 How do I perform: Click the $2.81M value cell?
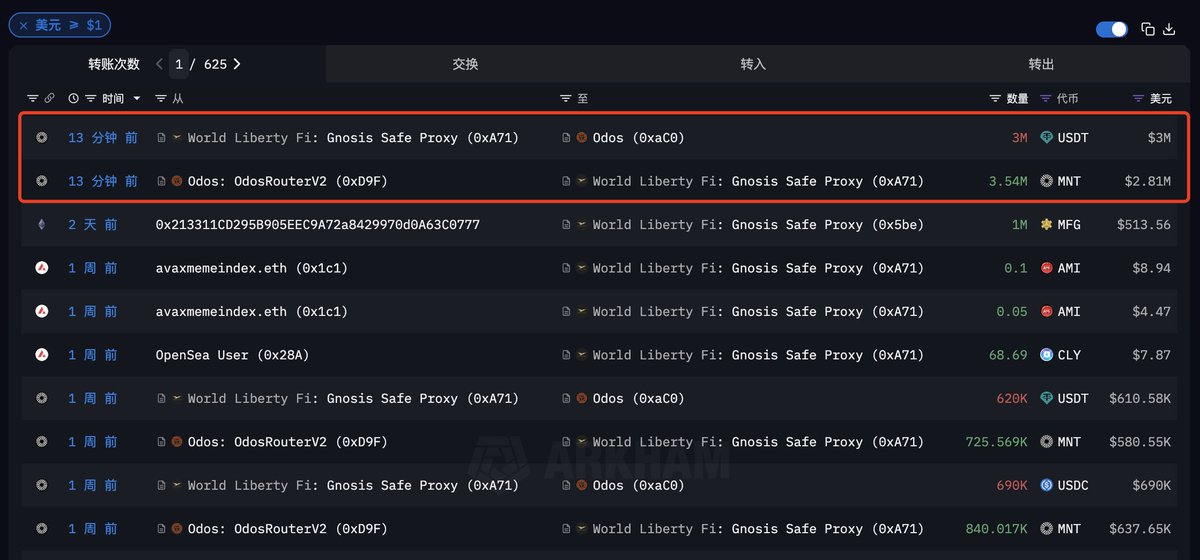point(1147,181)
